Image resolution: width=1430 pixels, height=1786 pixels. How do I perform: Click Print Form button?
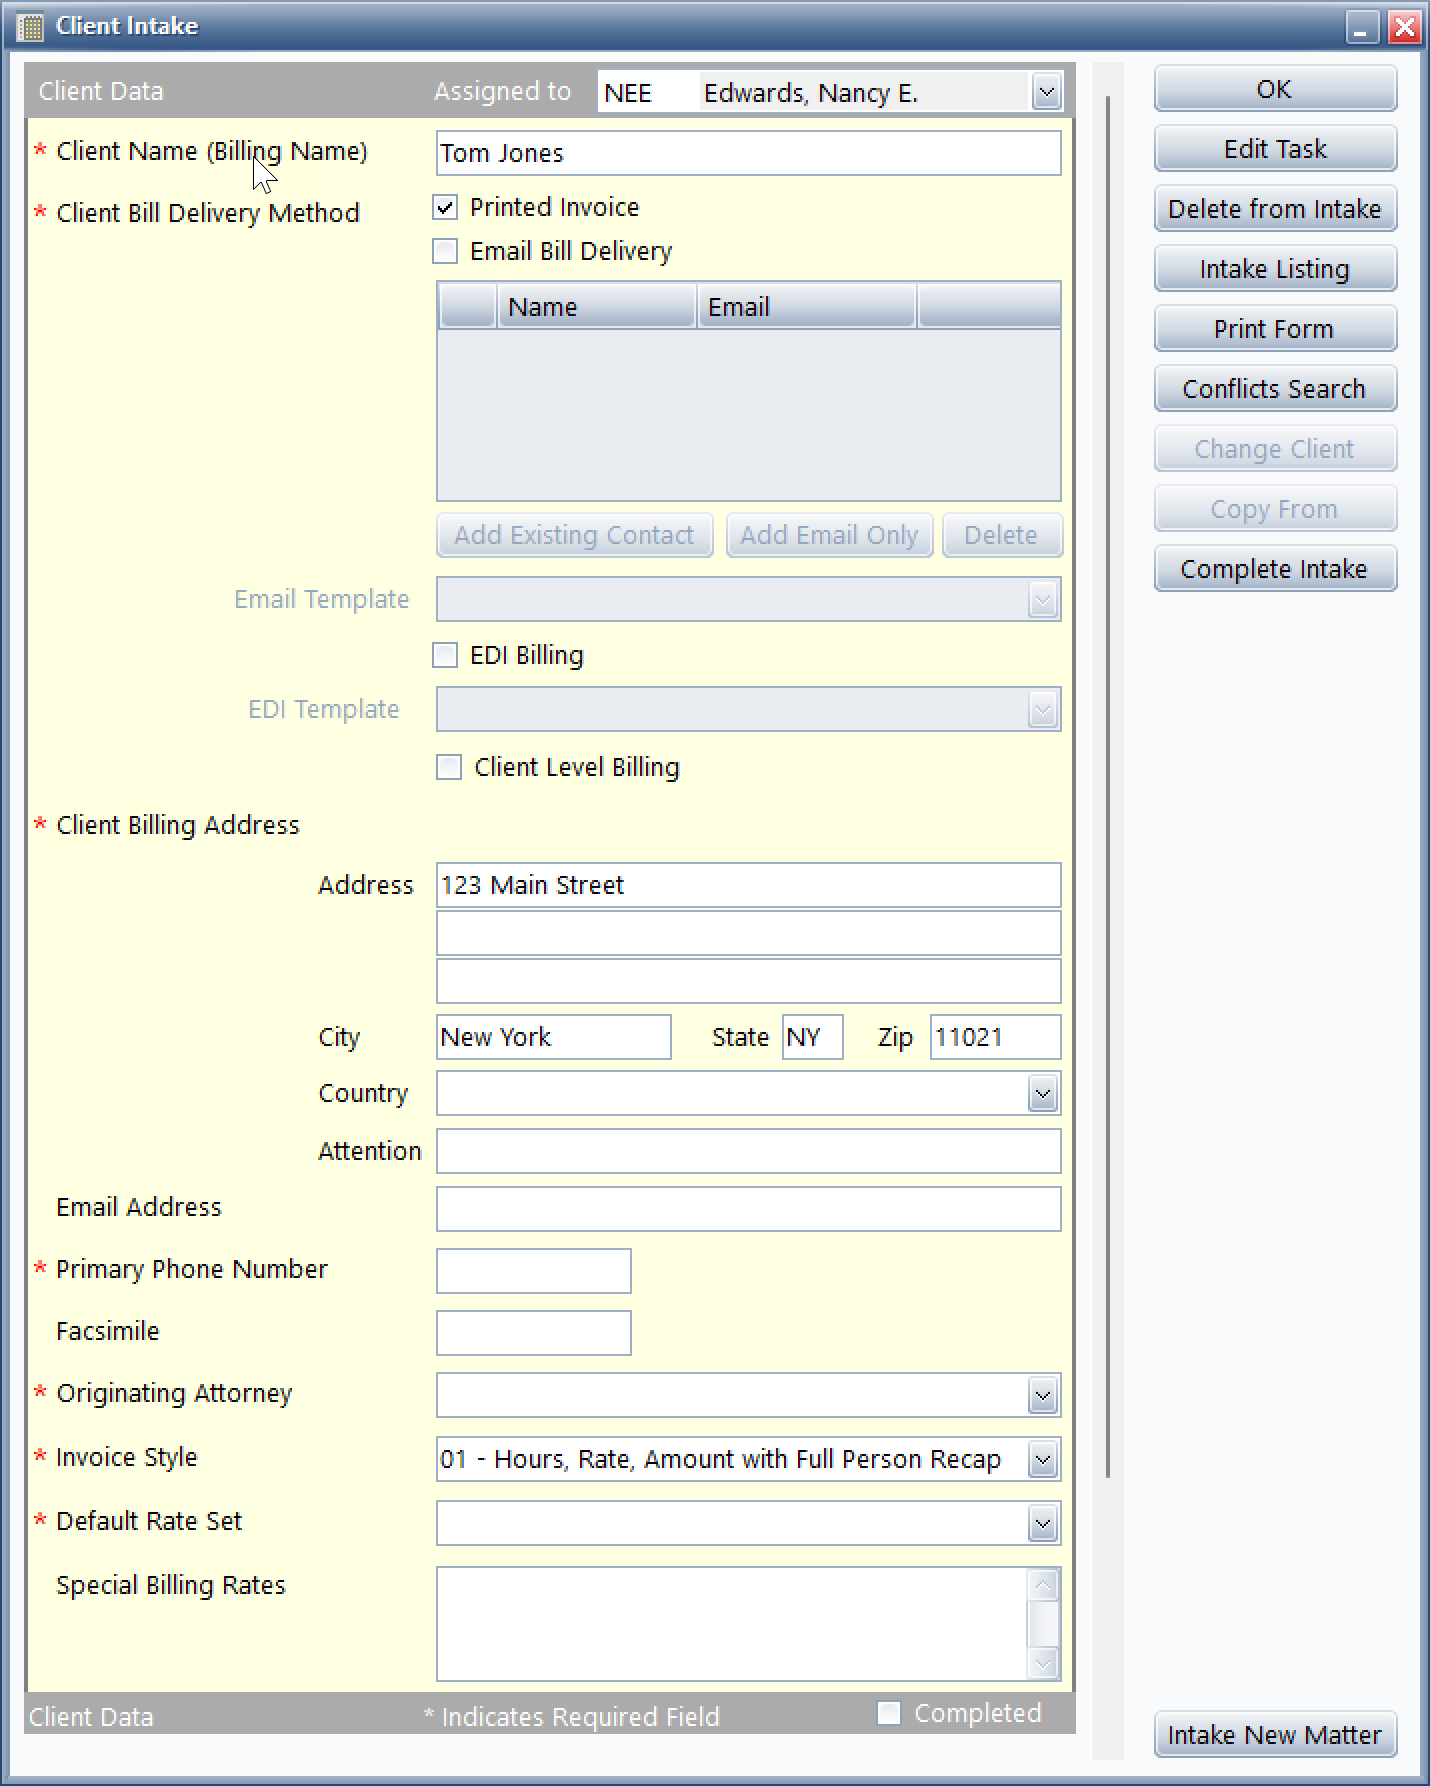1275,329
